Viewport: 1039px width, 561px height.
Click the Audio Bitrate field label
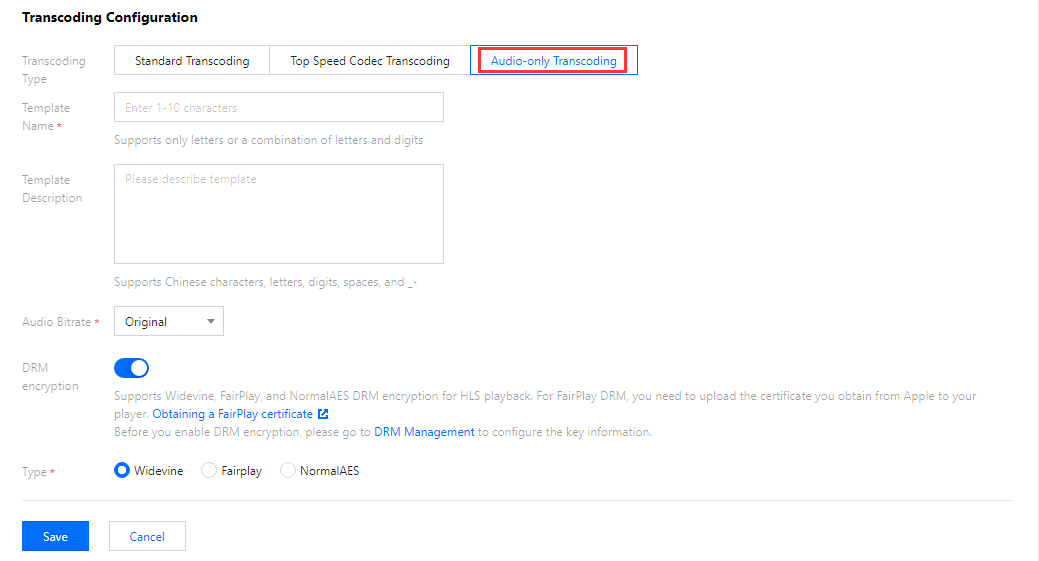[56, 322]
